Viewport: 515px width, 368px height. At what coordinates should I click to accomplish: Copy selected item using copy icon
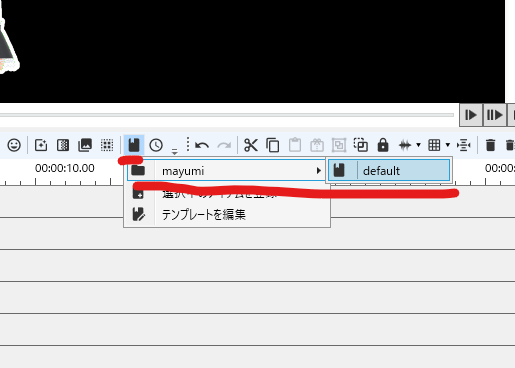point(273,145)
